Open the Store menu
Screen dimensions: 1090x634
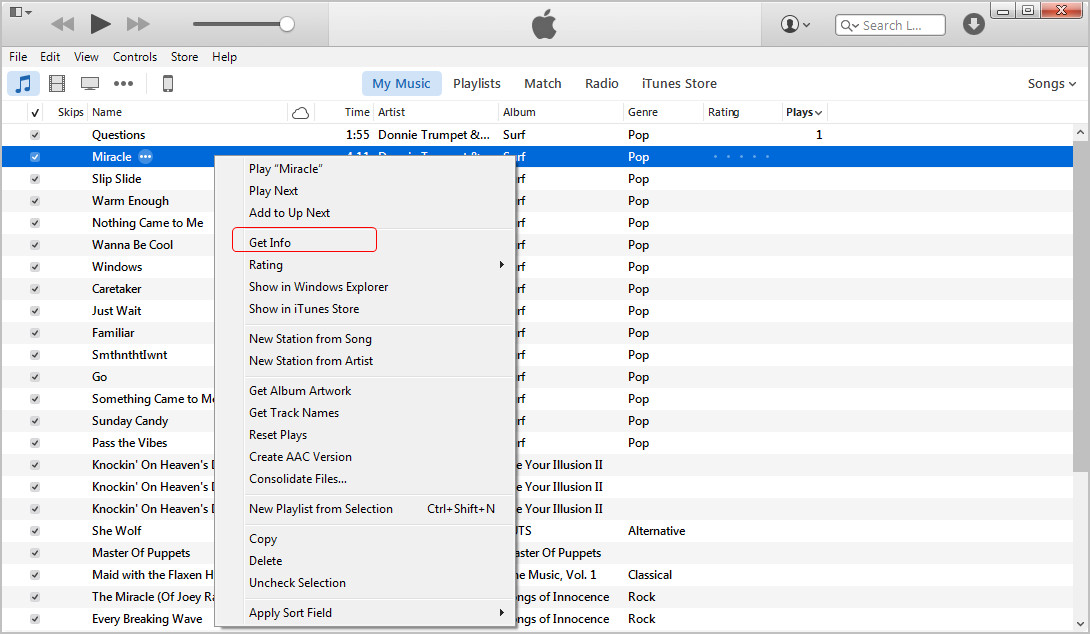pos(184,57)
